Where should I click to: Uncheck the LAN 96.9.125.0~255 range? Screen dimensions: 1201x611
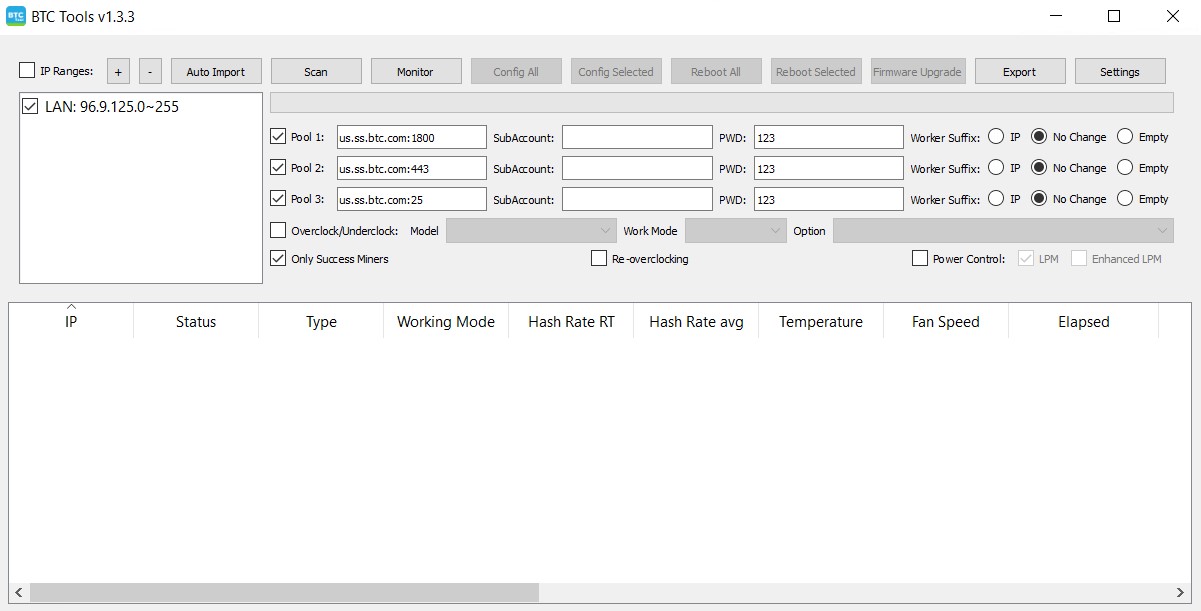(30, 106)
